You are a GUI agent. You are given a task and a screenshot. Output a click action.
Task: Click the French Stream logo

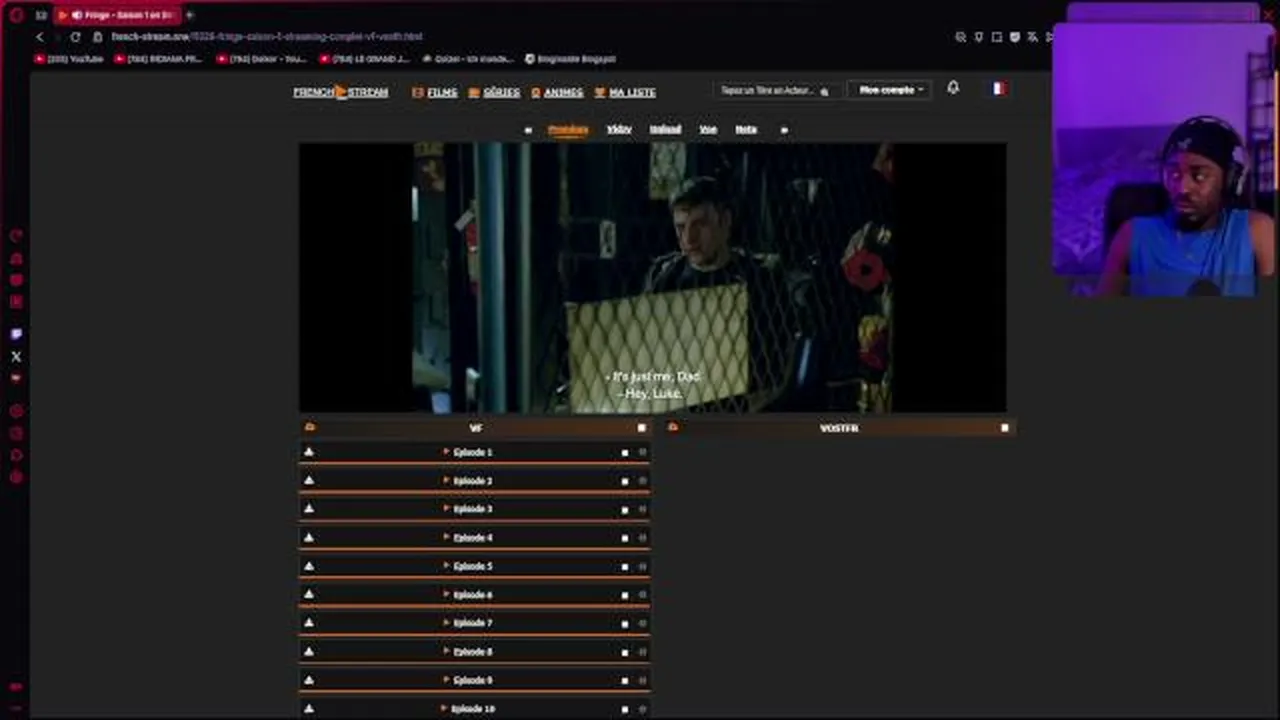340,92
